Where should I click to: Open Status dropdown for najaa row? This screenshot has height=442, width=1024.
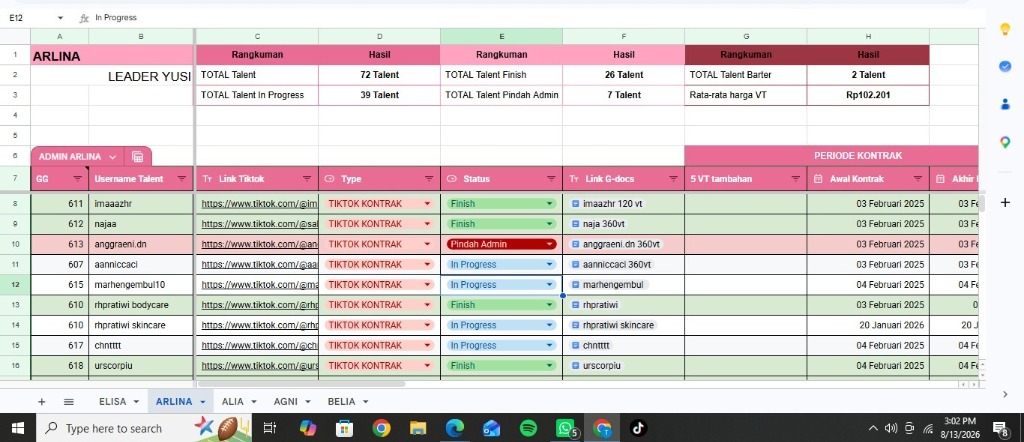[549, 224]
